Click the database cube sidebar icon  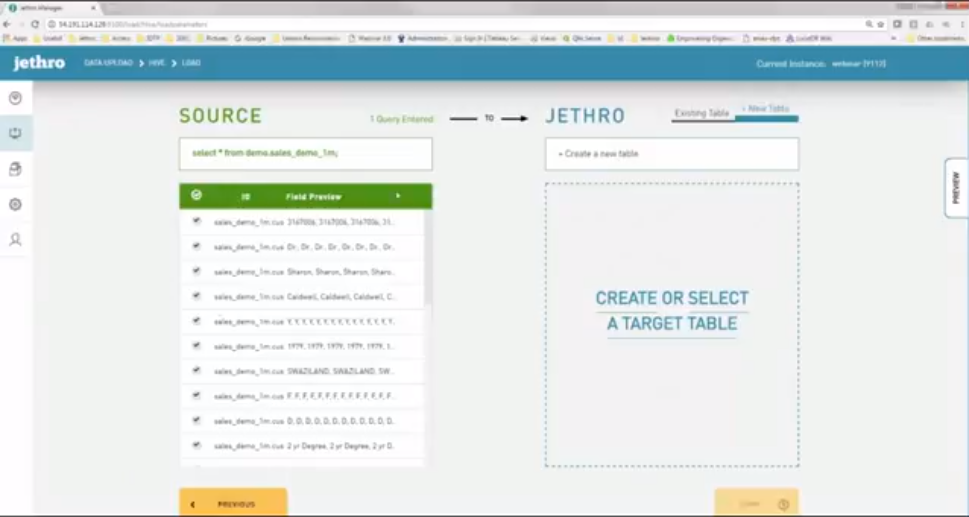15,169
